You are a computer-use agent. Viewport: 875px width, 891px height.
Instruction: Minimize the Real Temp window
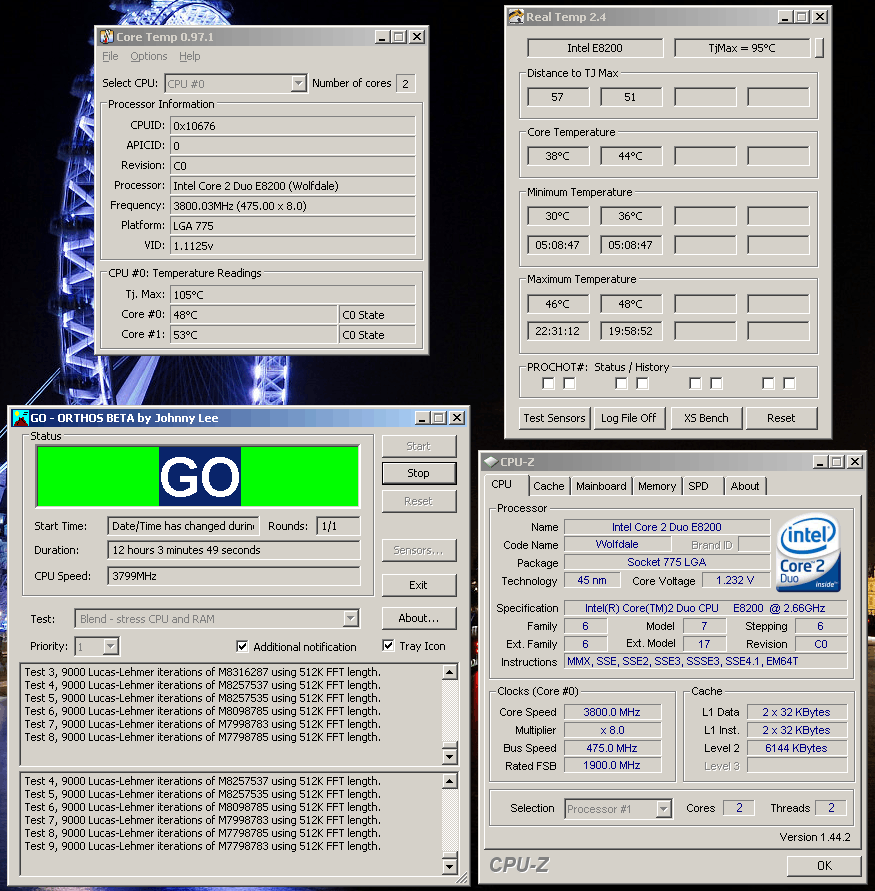click(x=785, y=17)
